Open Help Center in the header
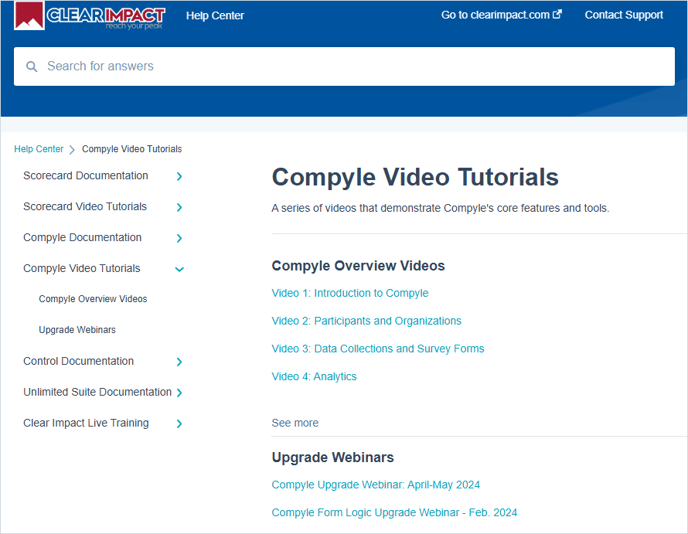 215,16
